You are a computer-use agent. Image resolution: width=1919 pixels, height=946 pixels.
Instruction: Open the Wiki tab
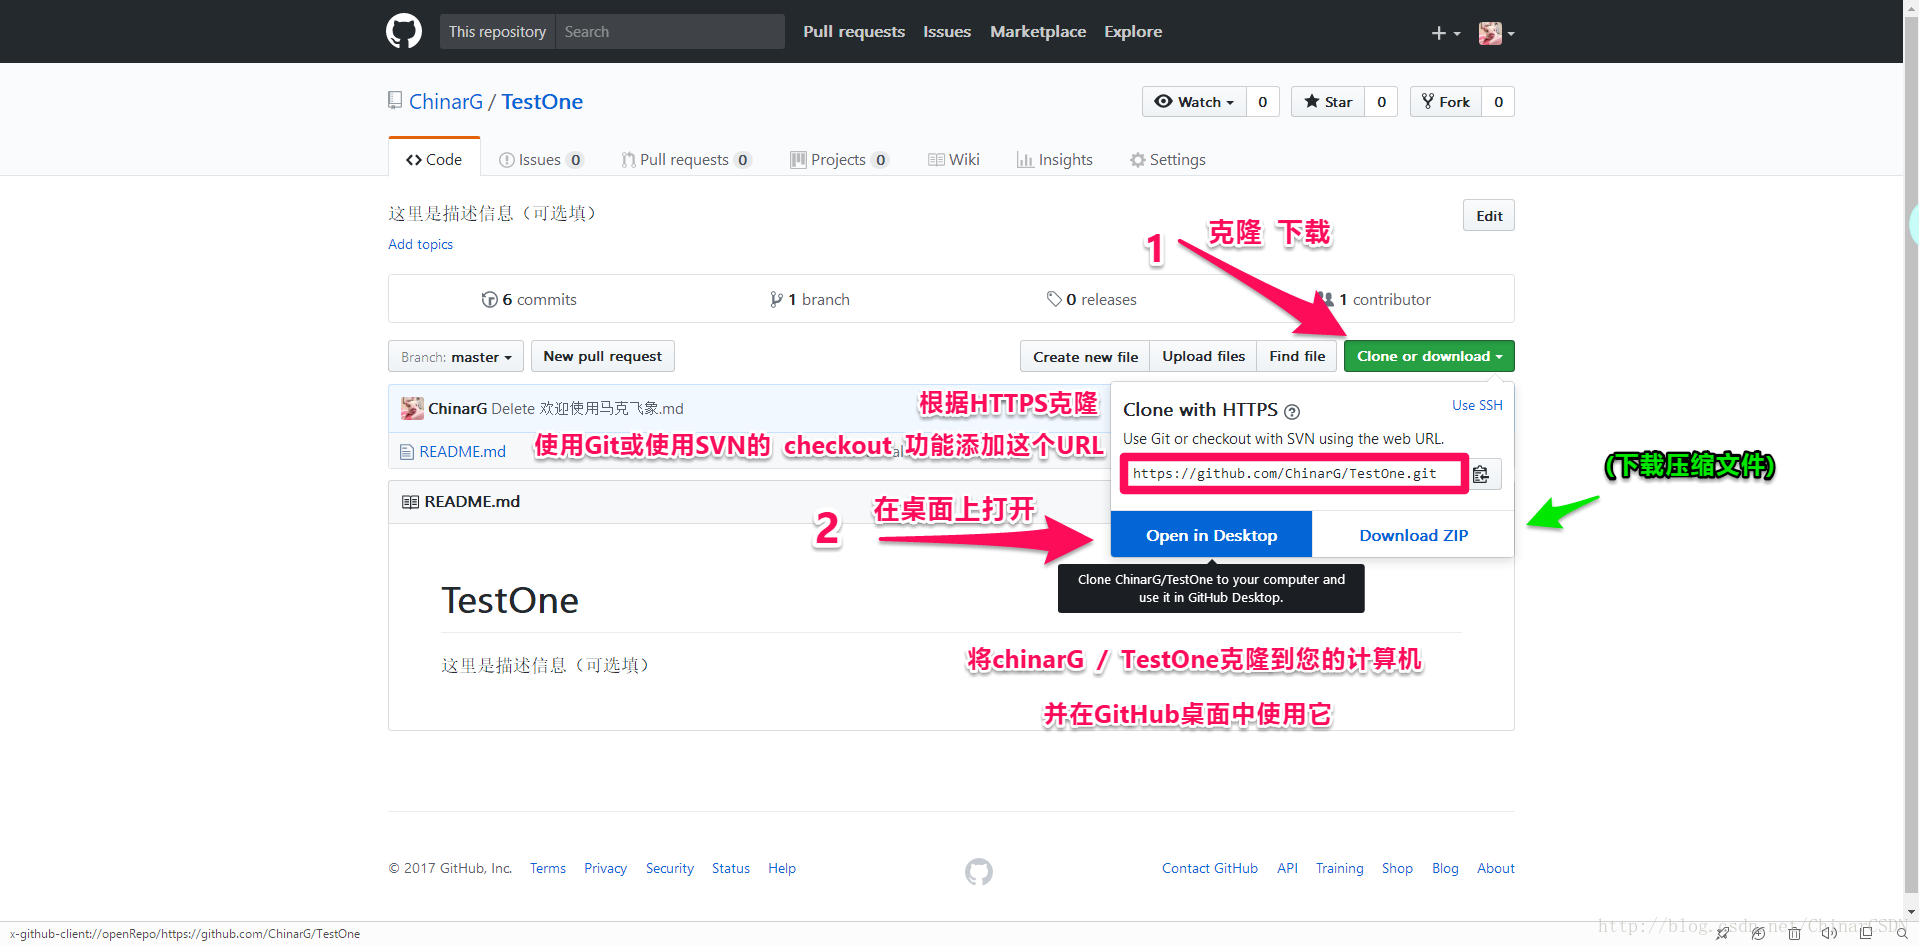pyautogui.click(x=954, y=160)
